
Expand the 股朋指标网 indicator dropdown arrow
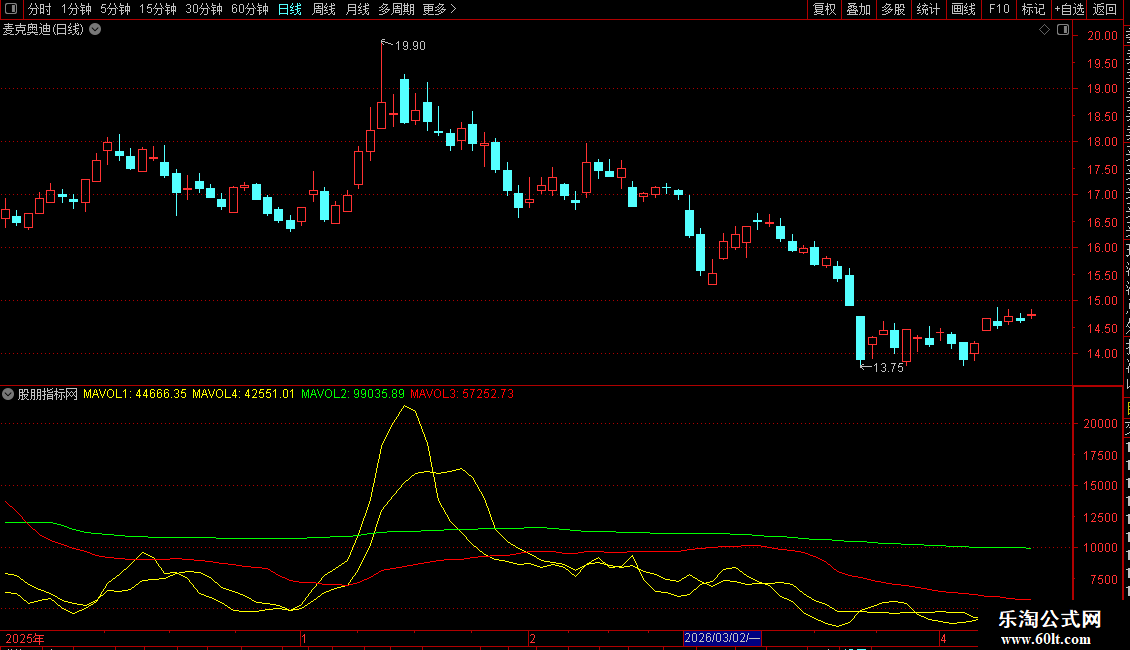[8, 394]
